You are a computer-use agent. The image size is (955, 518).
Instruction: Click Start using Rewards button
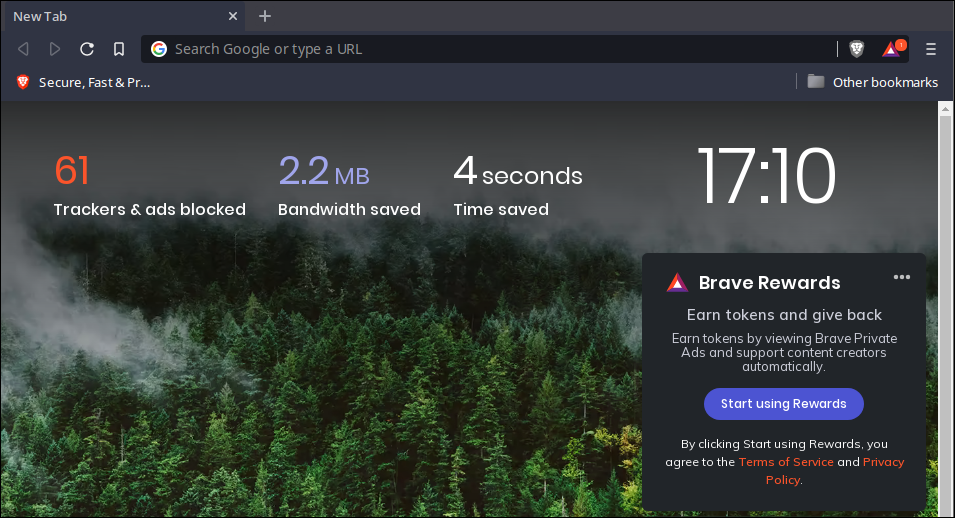click(x=784, y=404)
